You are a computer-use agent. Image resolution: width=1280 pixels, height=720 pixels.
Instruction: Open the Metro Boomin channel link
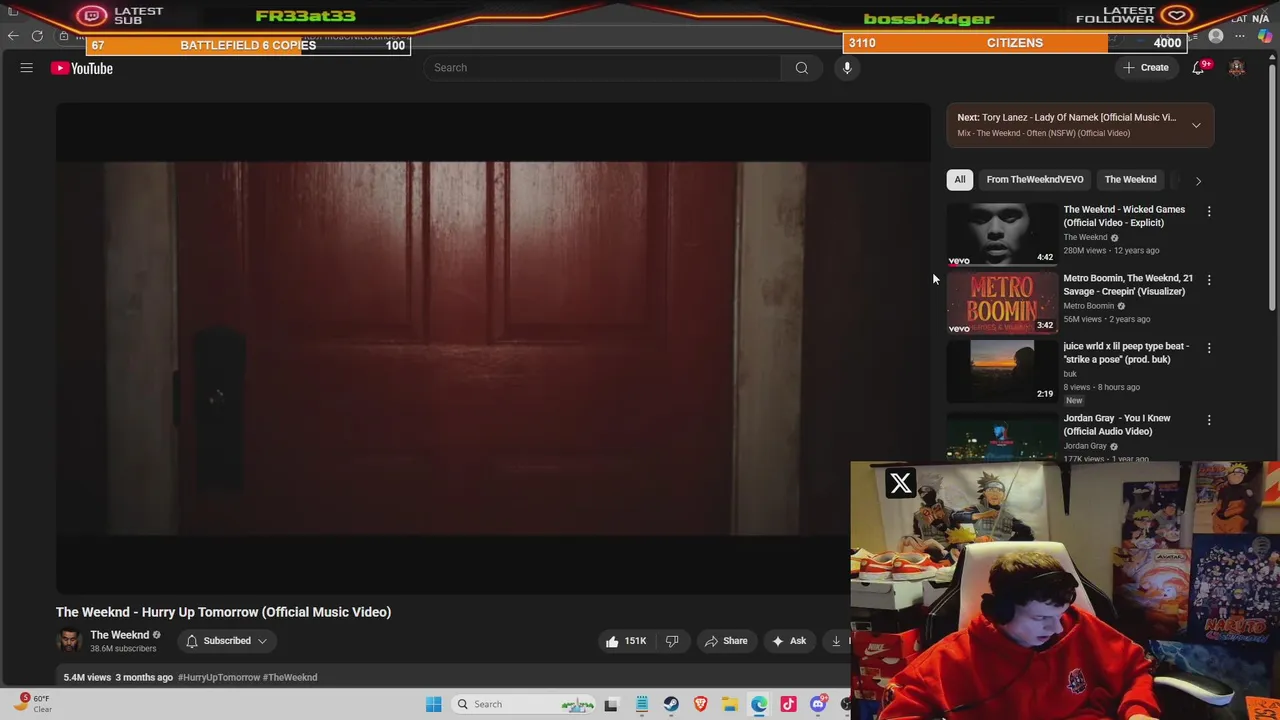(1088, 306)
